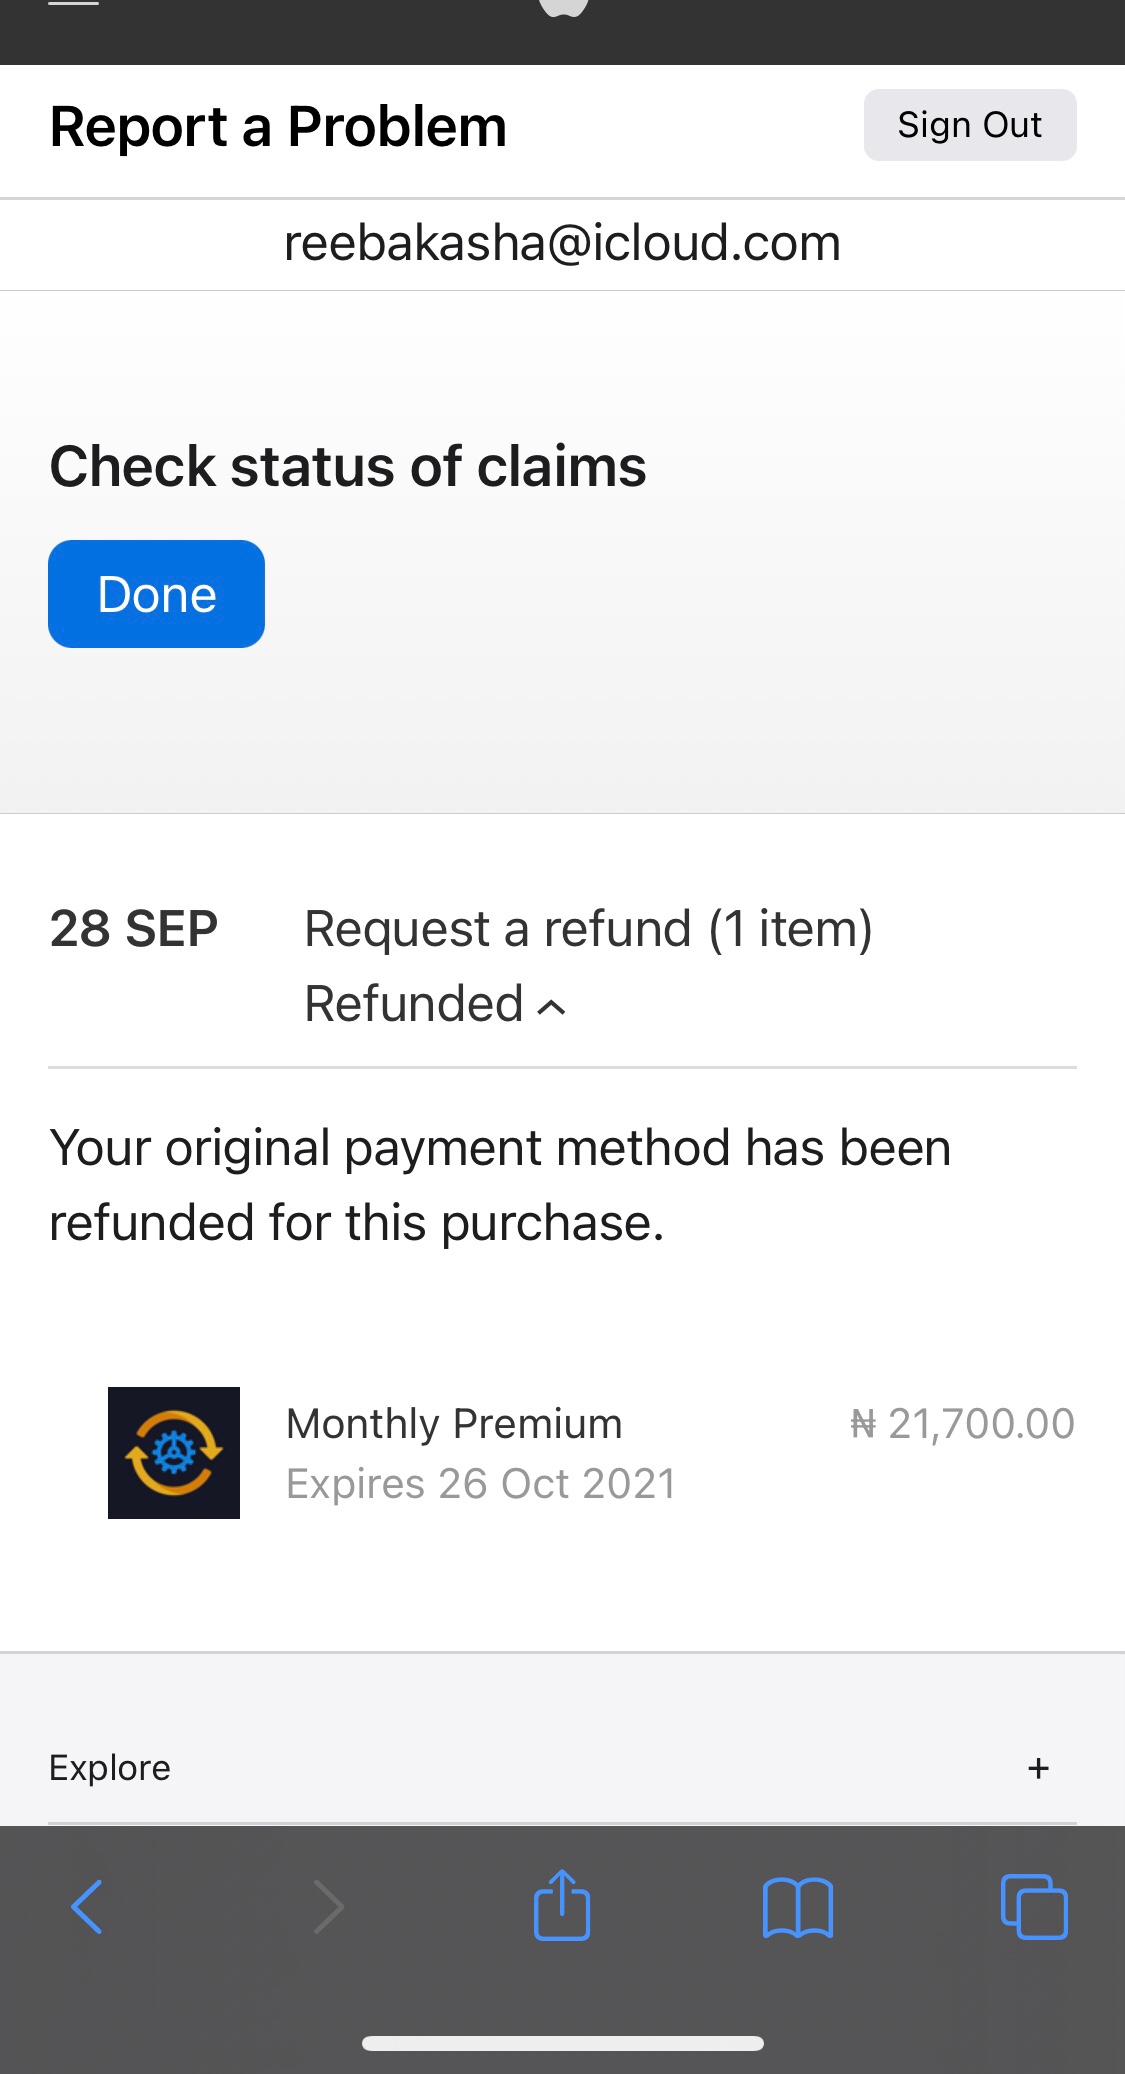Open the Safari bookmarks book icon

pyautogui.click(x=797, y=1907)
